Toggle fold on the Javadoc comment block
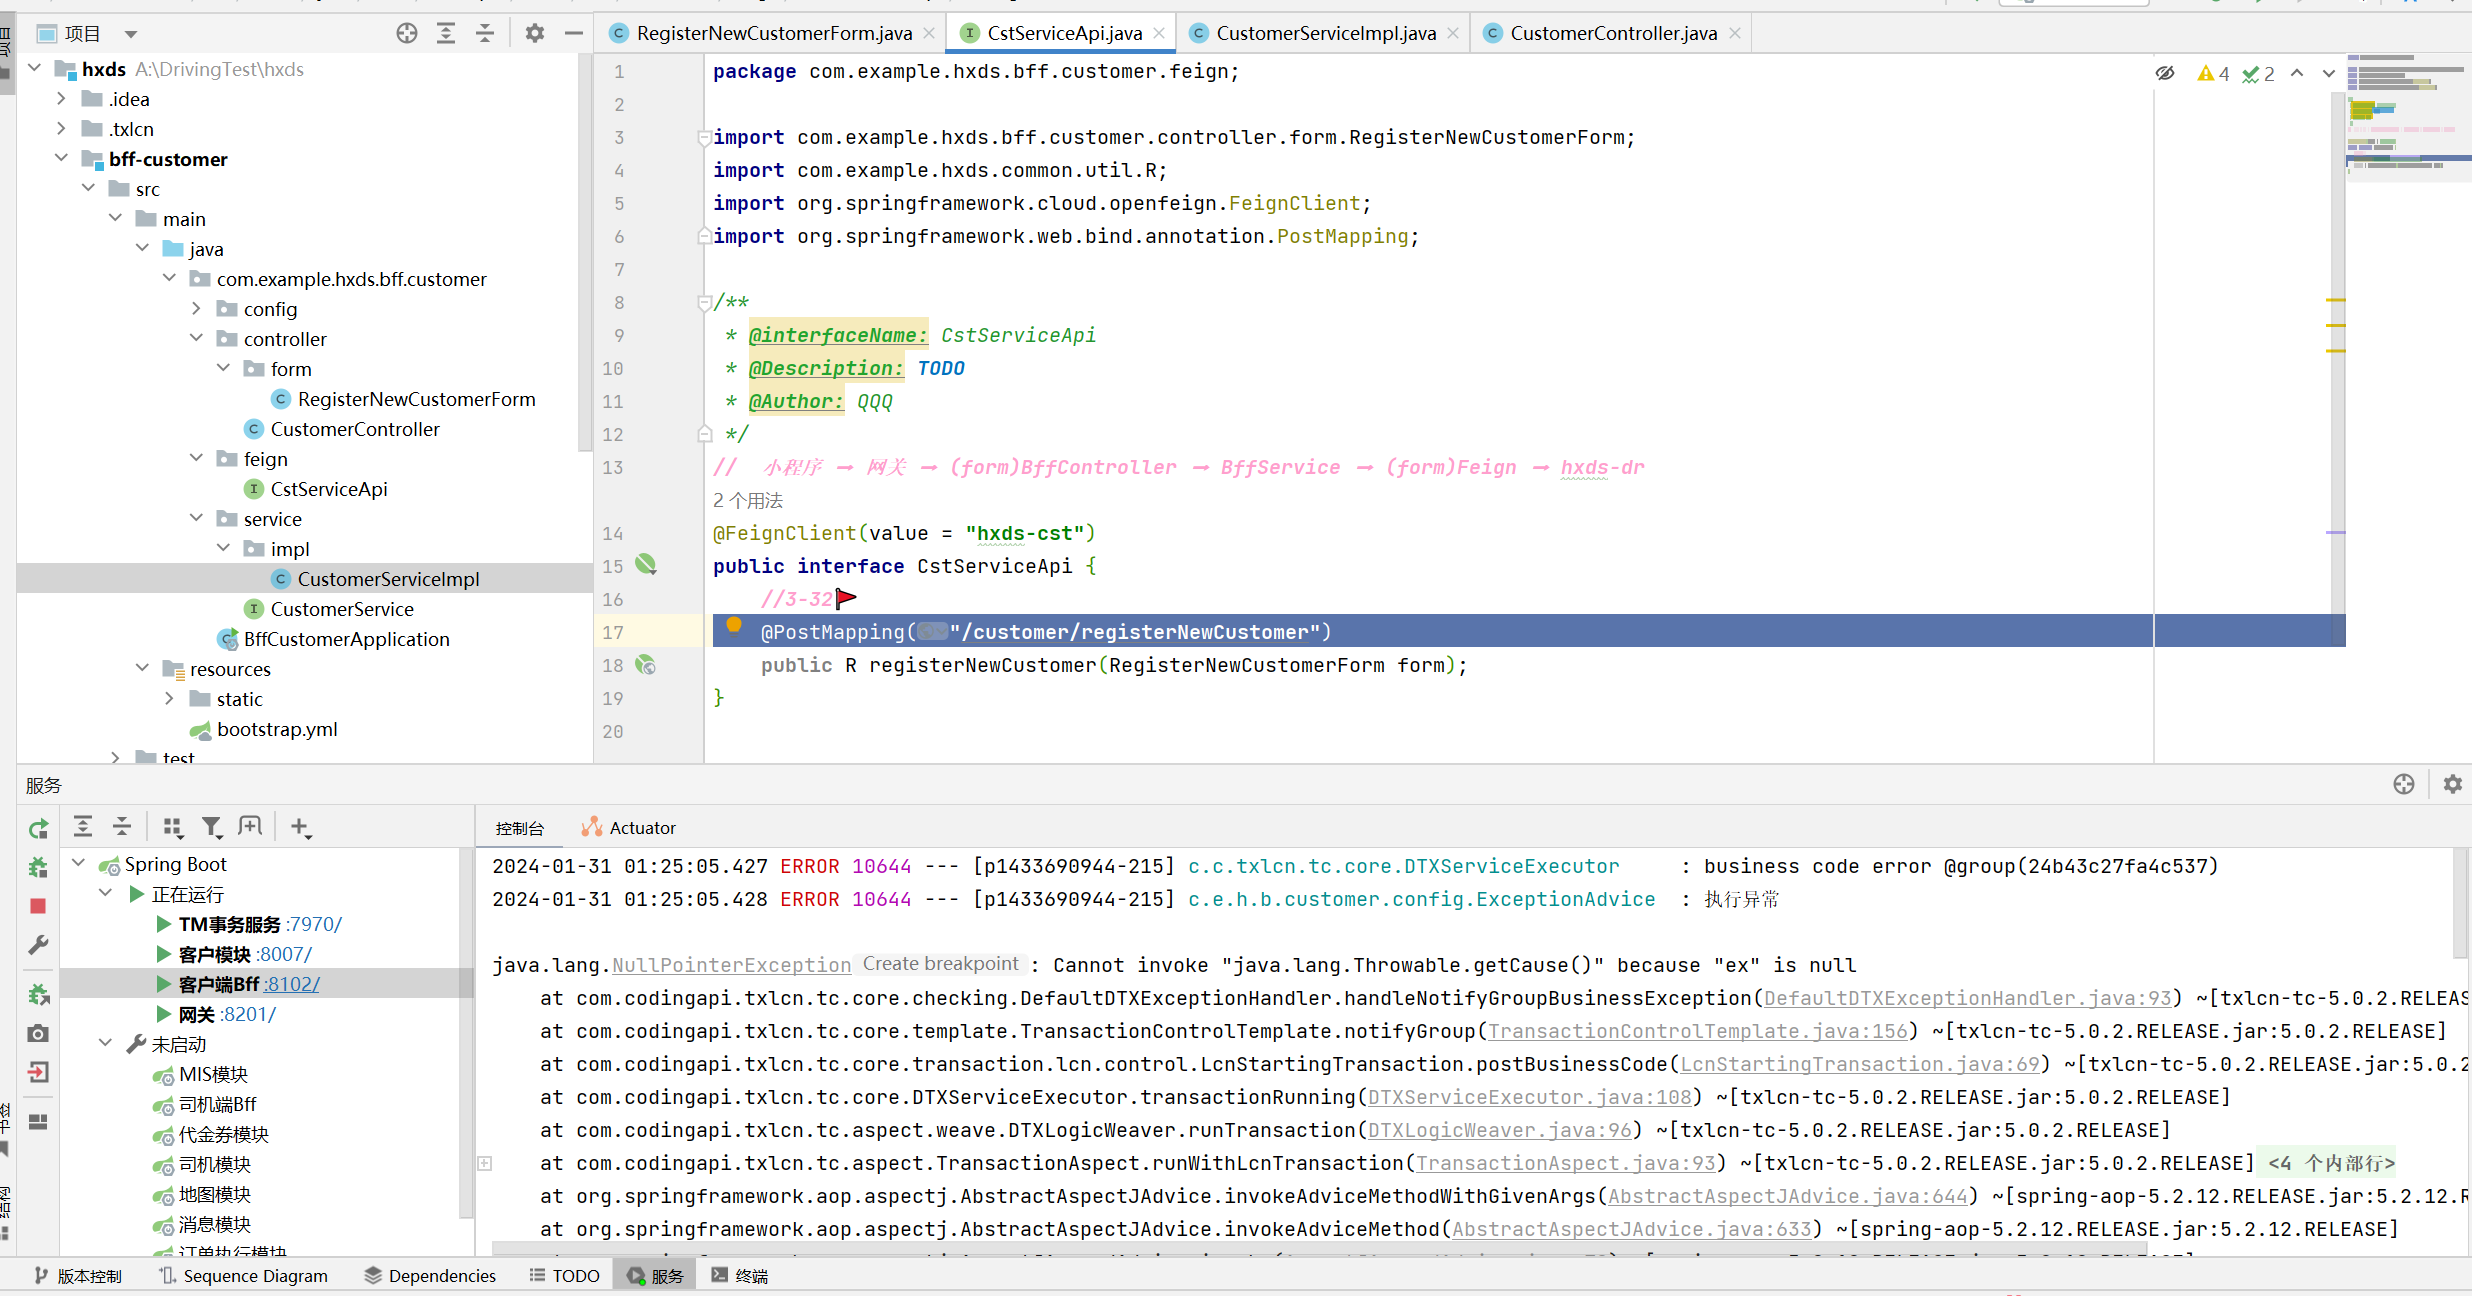2472x1296 pixels. 704,302
